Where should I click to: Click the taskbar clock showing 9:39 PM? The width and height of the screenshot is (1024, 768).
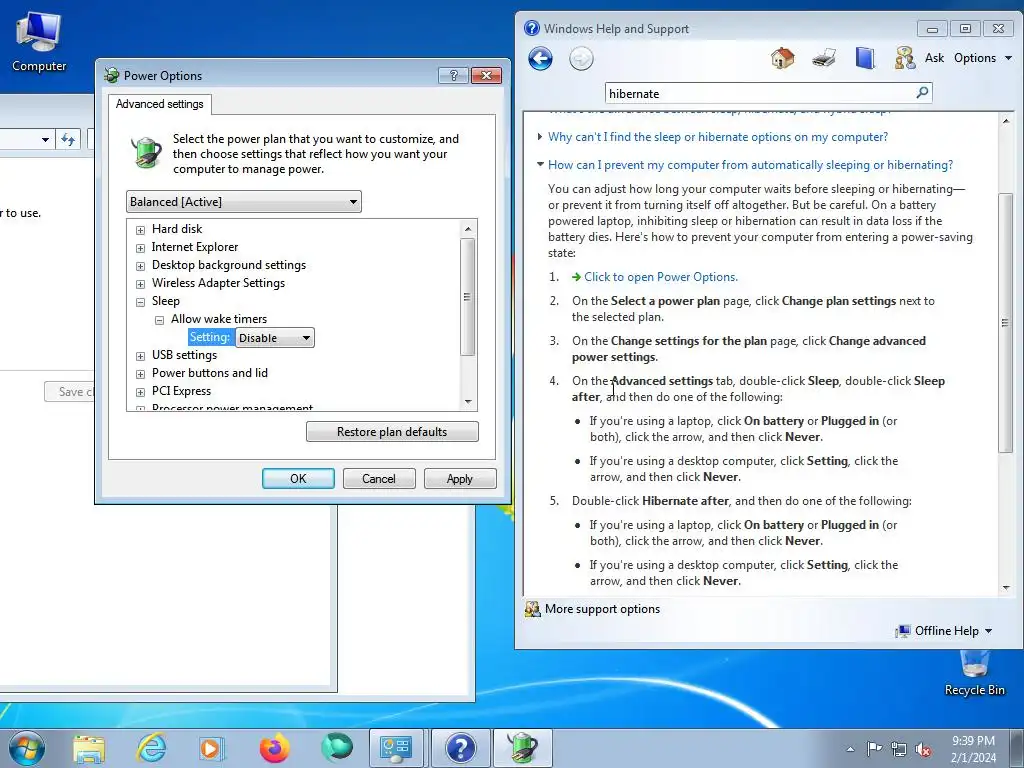[973, 749]
